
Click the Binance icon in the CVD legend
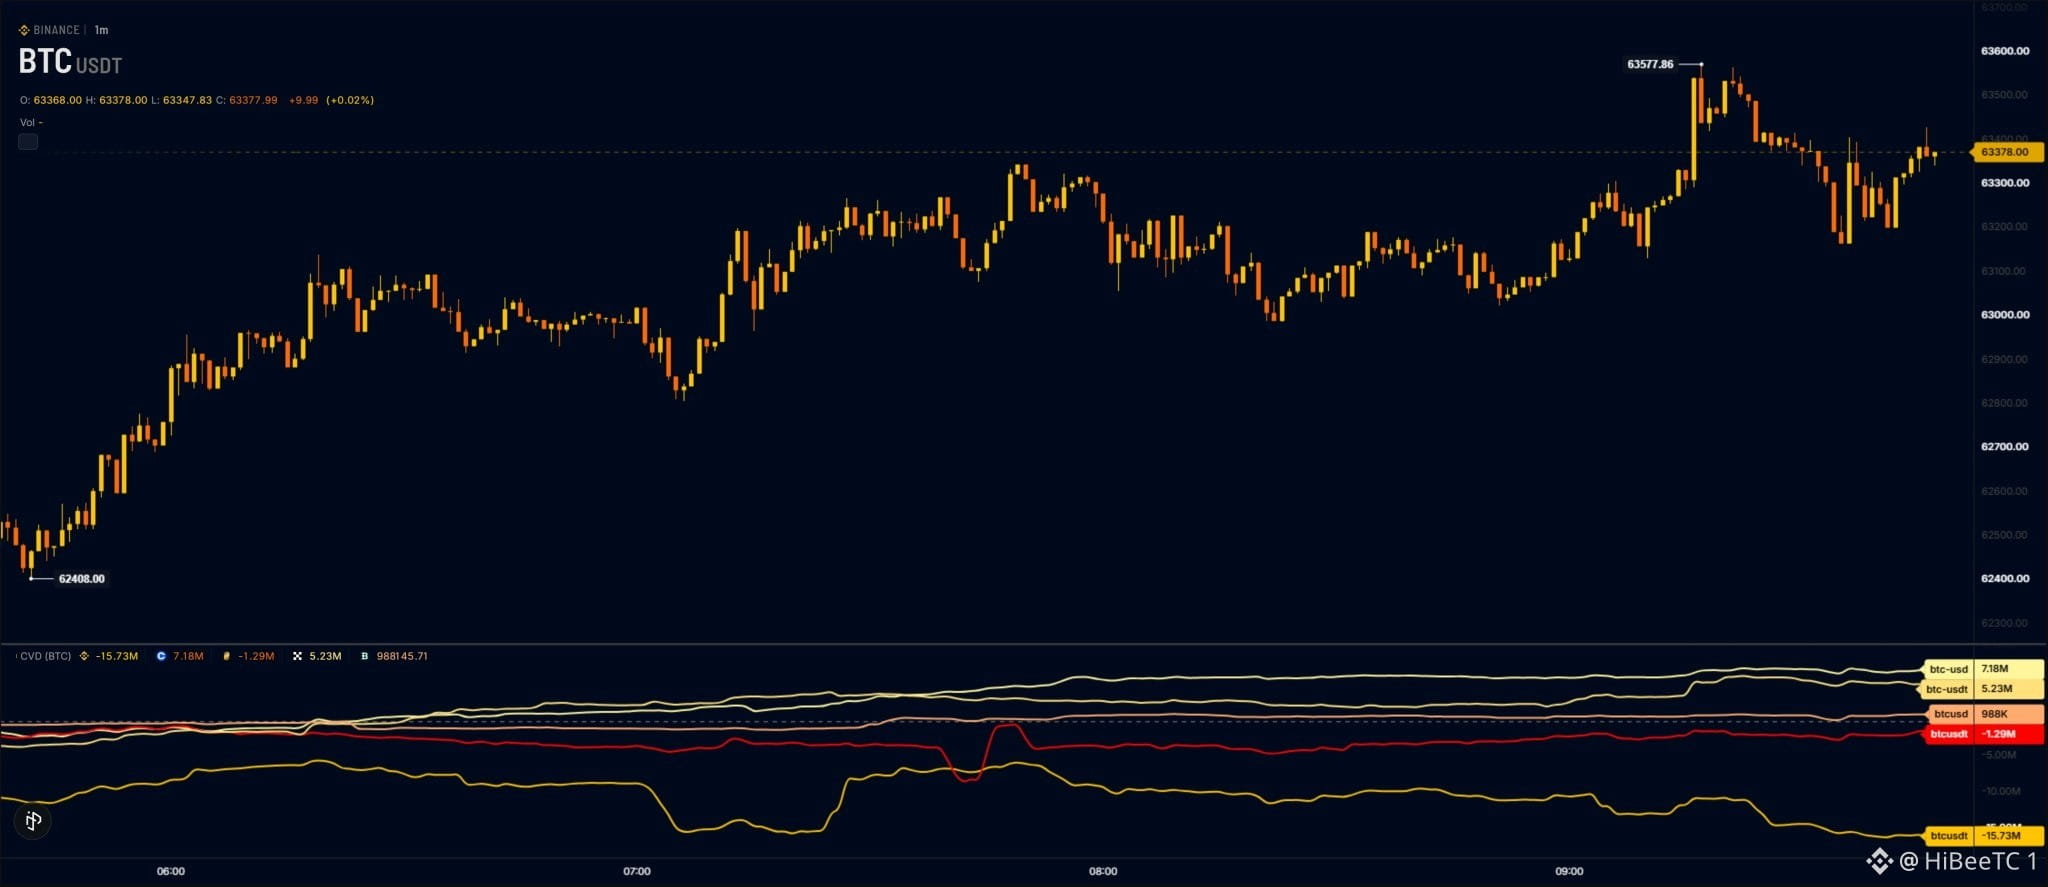point(84,657)
